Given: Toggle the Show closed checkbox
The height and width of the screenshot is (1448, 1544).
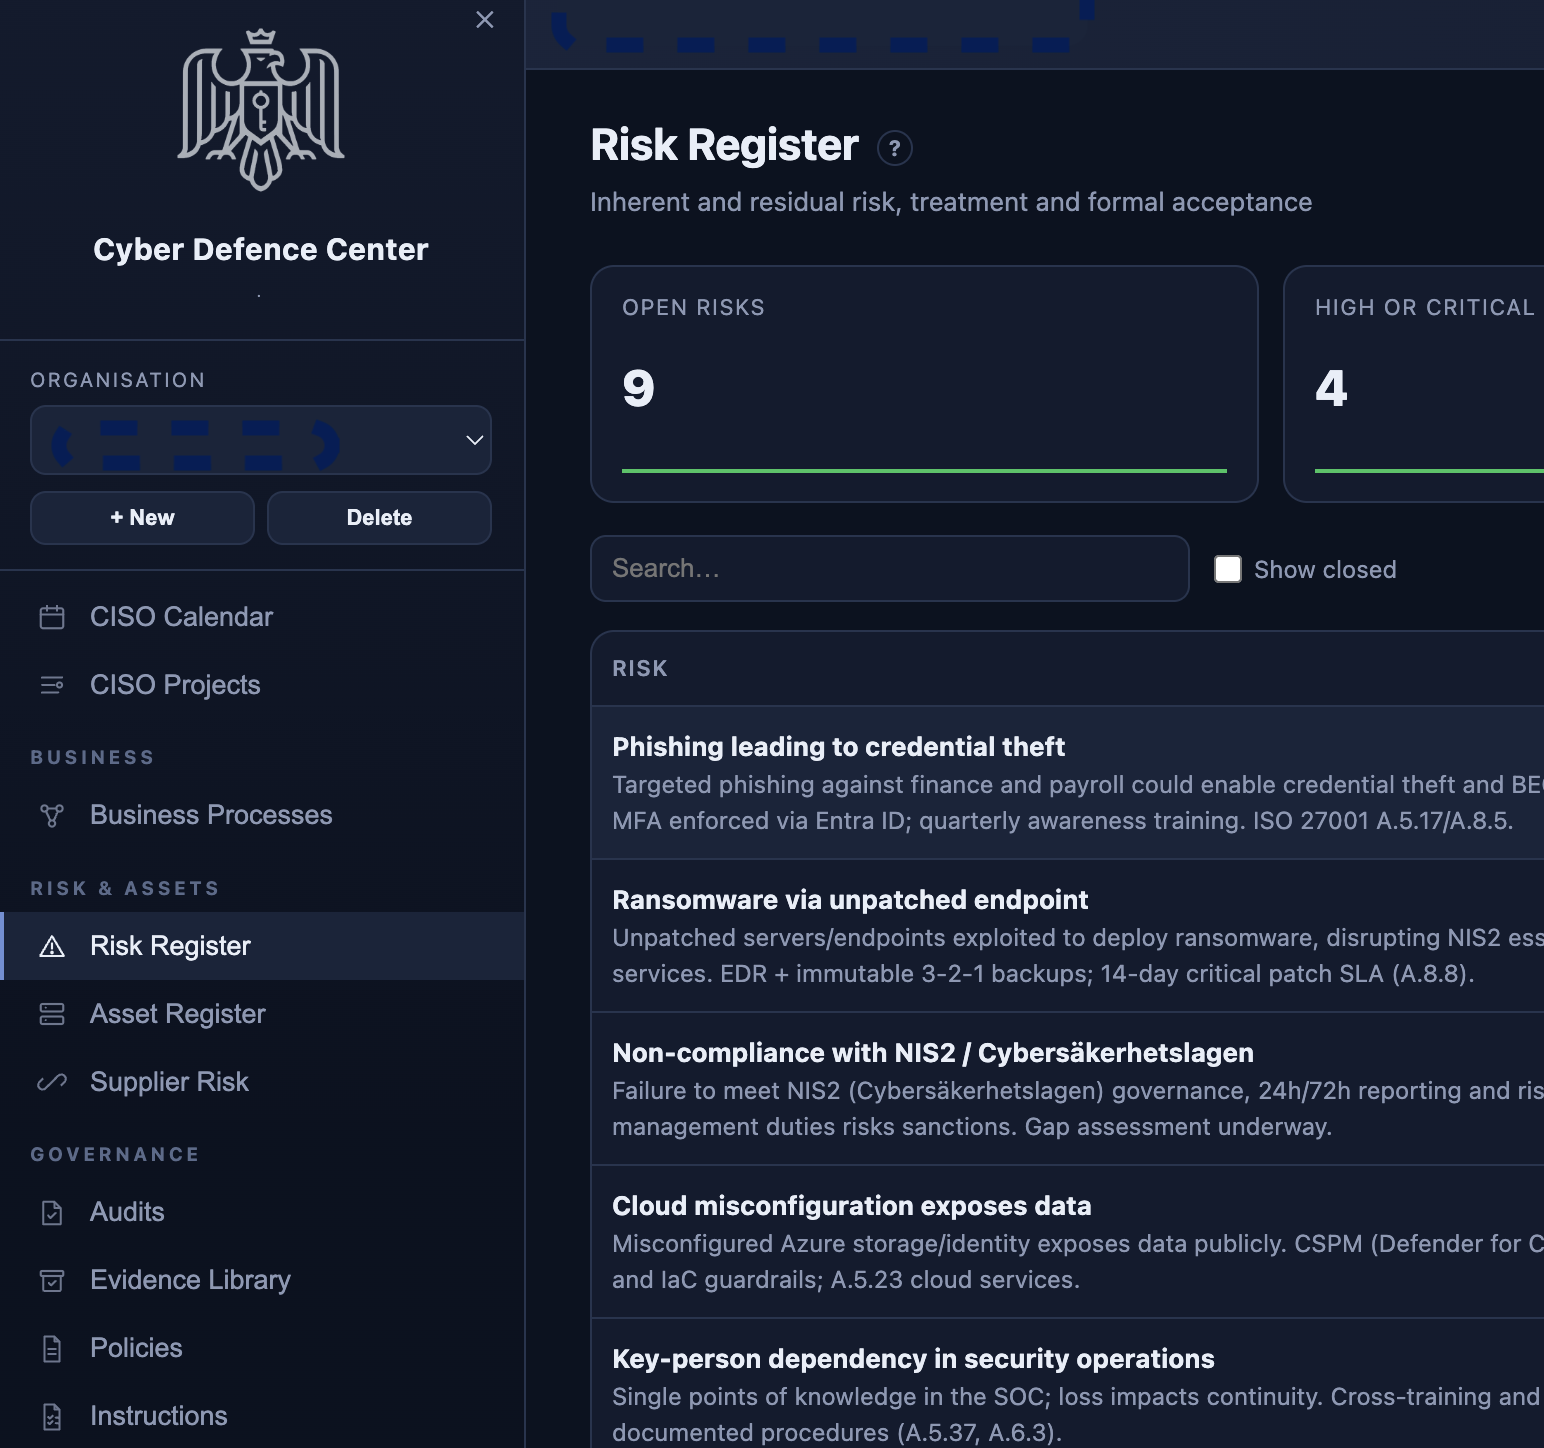Looking at the screenshot, I should pos(1228,569).
